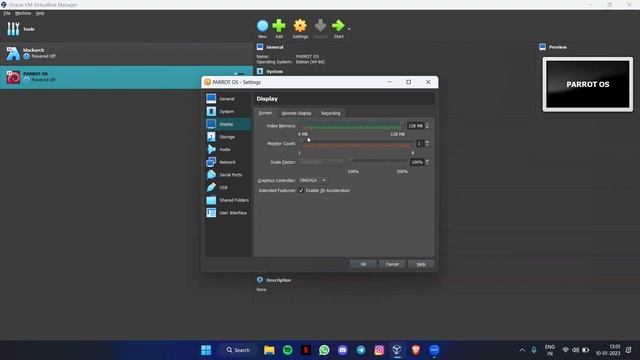Screen dimensions: 640x360
Task: Click the Video Memory spinner arrows
Action: pyautogui.click(x=427, y=126)
